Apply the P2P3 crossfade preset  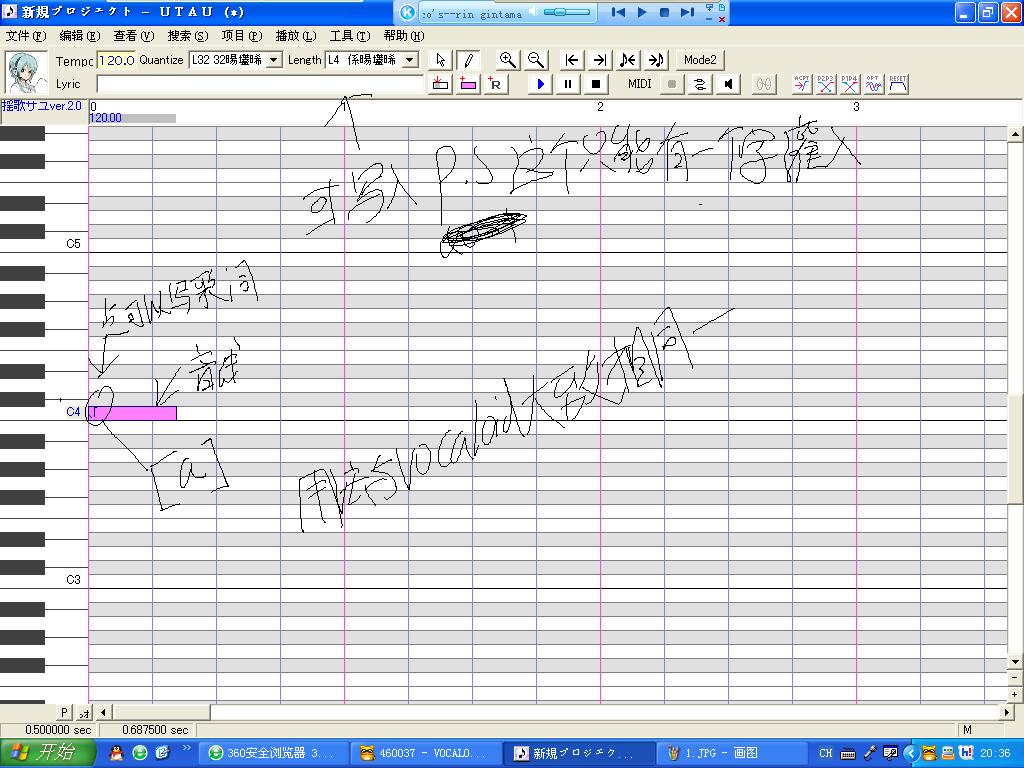[826, 84]
